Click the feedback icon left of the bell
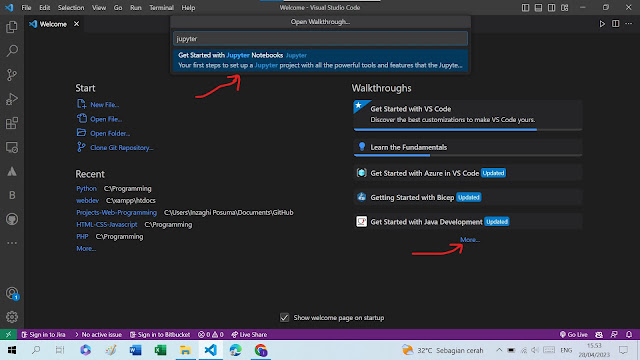 click(x=614, y=334)
